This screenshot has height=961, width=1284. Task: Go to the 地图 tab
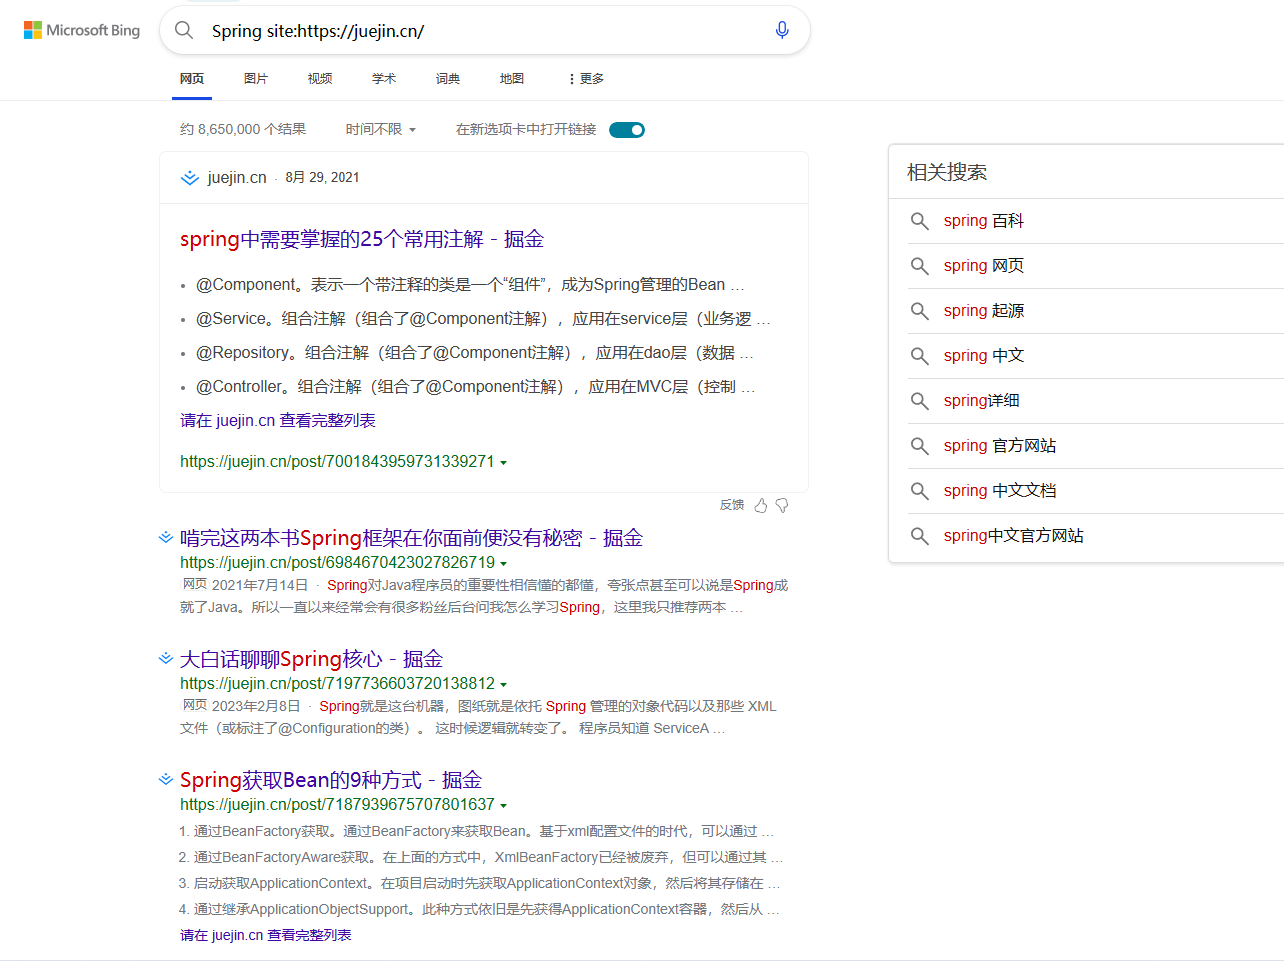point(512,78)
